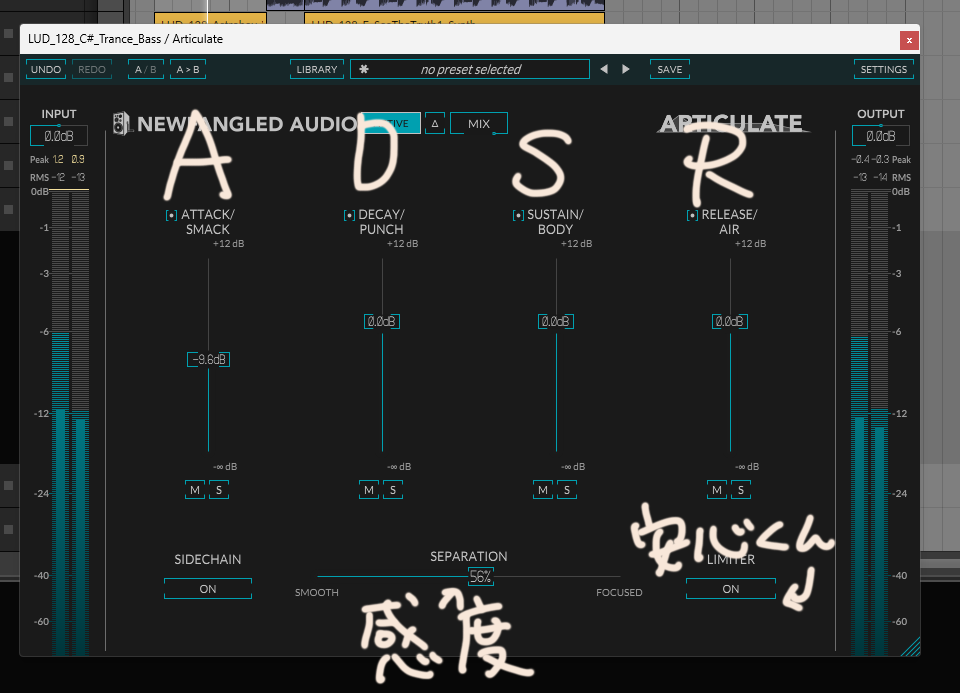Solo the Sustain/Body band

pos(566,490)
